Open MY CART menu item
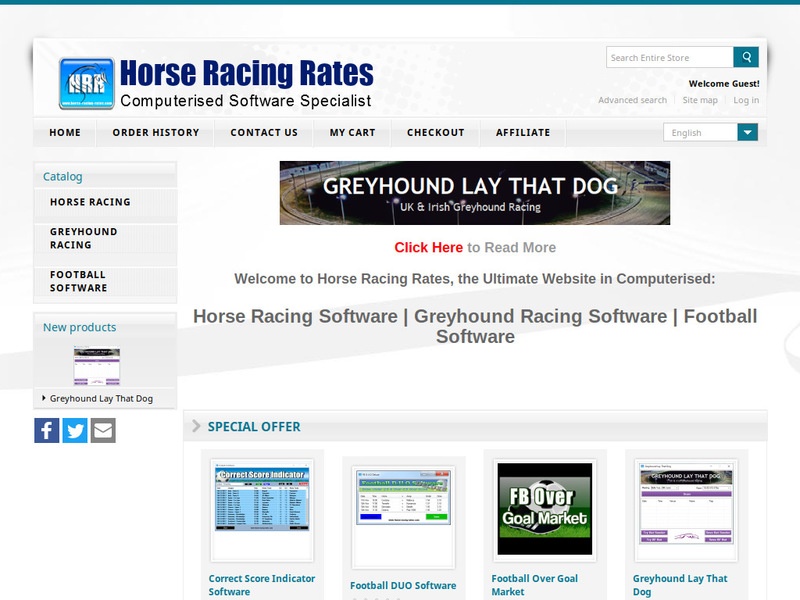 point(352,132)
